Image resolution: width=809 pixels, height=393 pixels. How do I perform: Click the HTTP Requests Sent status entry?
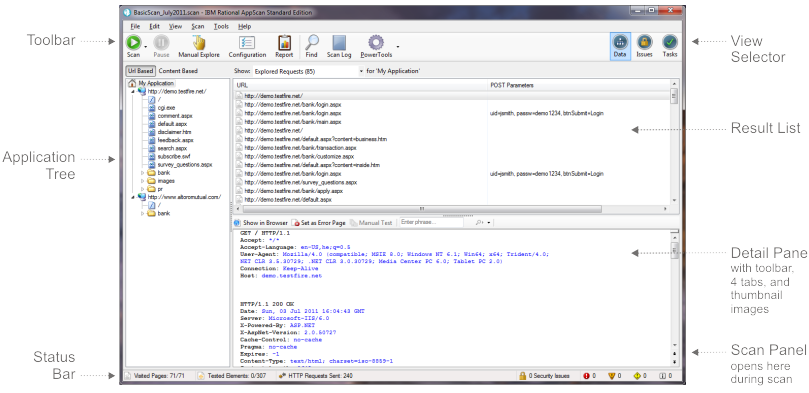click(x=316, y=376)
